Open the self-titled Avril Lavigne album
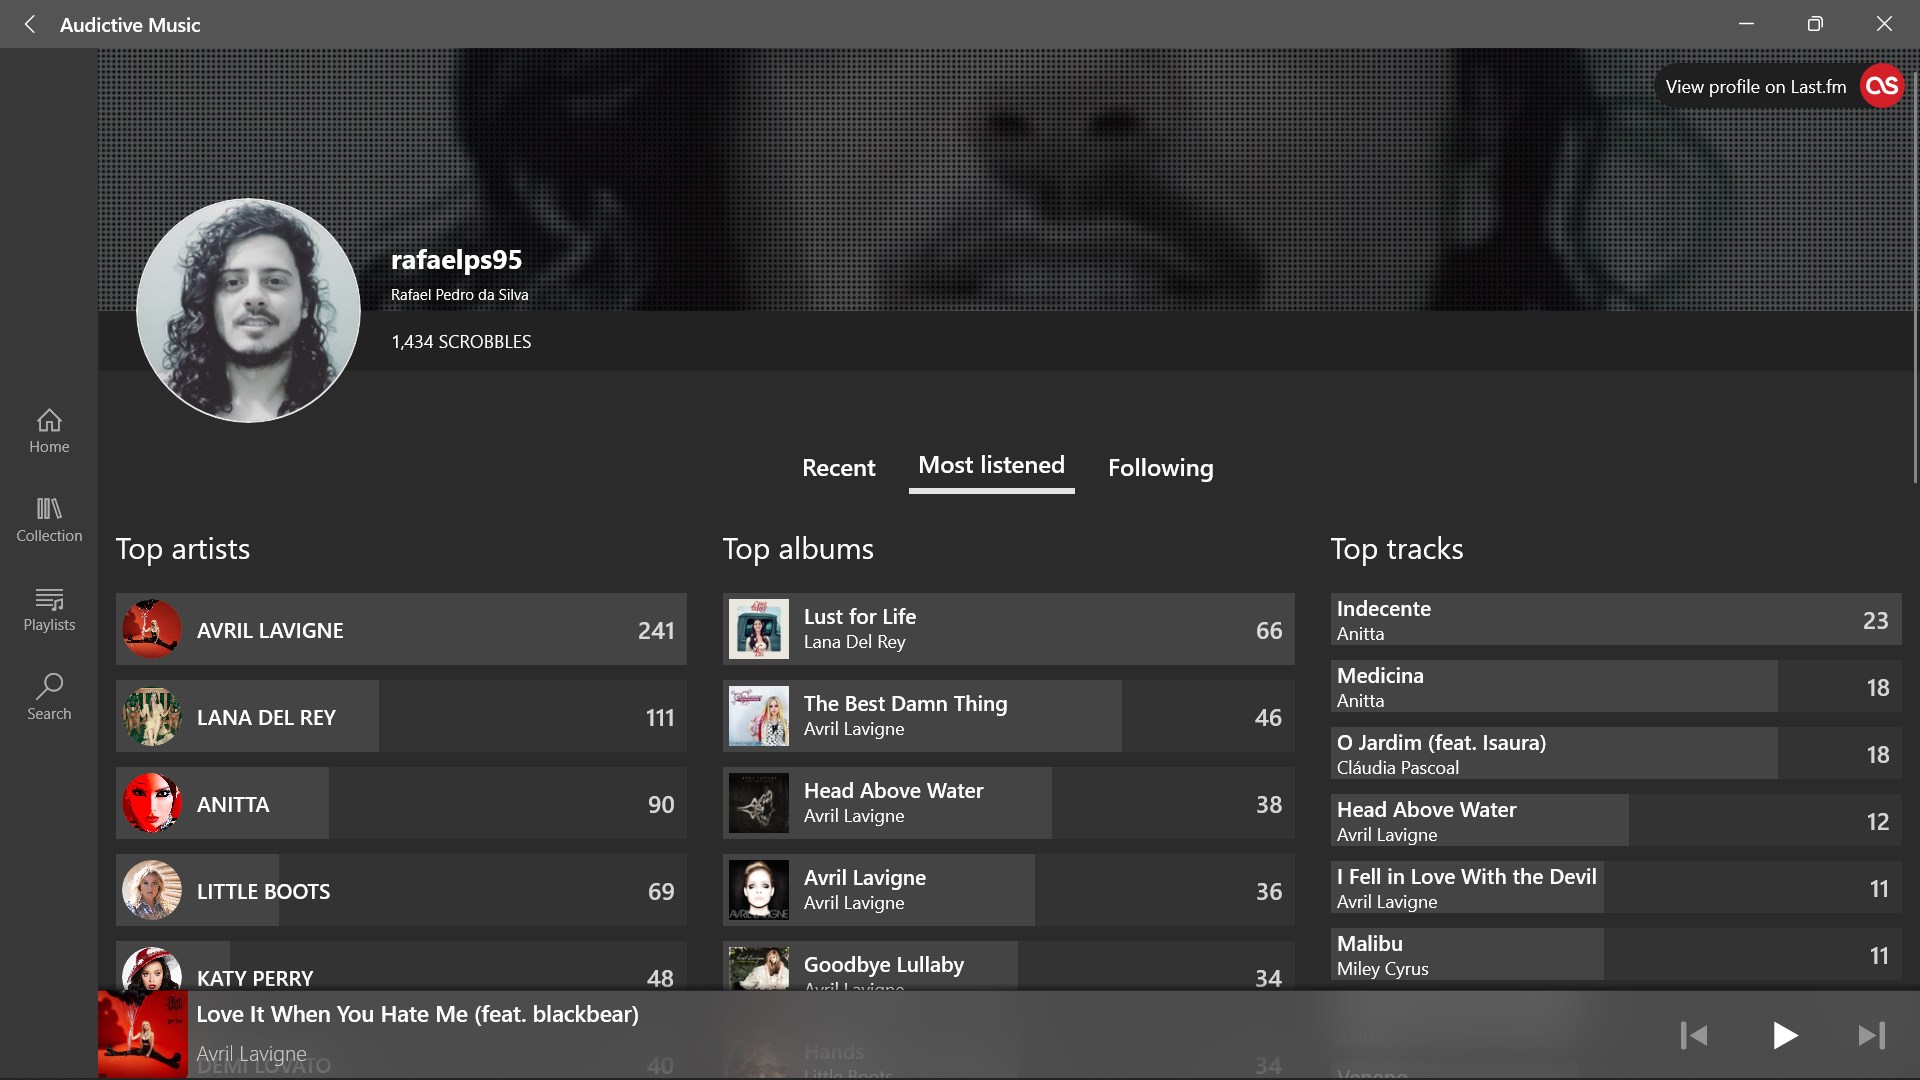The height and width of the screenshot is (1080, 1920). (x=1008, y=891)
